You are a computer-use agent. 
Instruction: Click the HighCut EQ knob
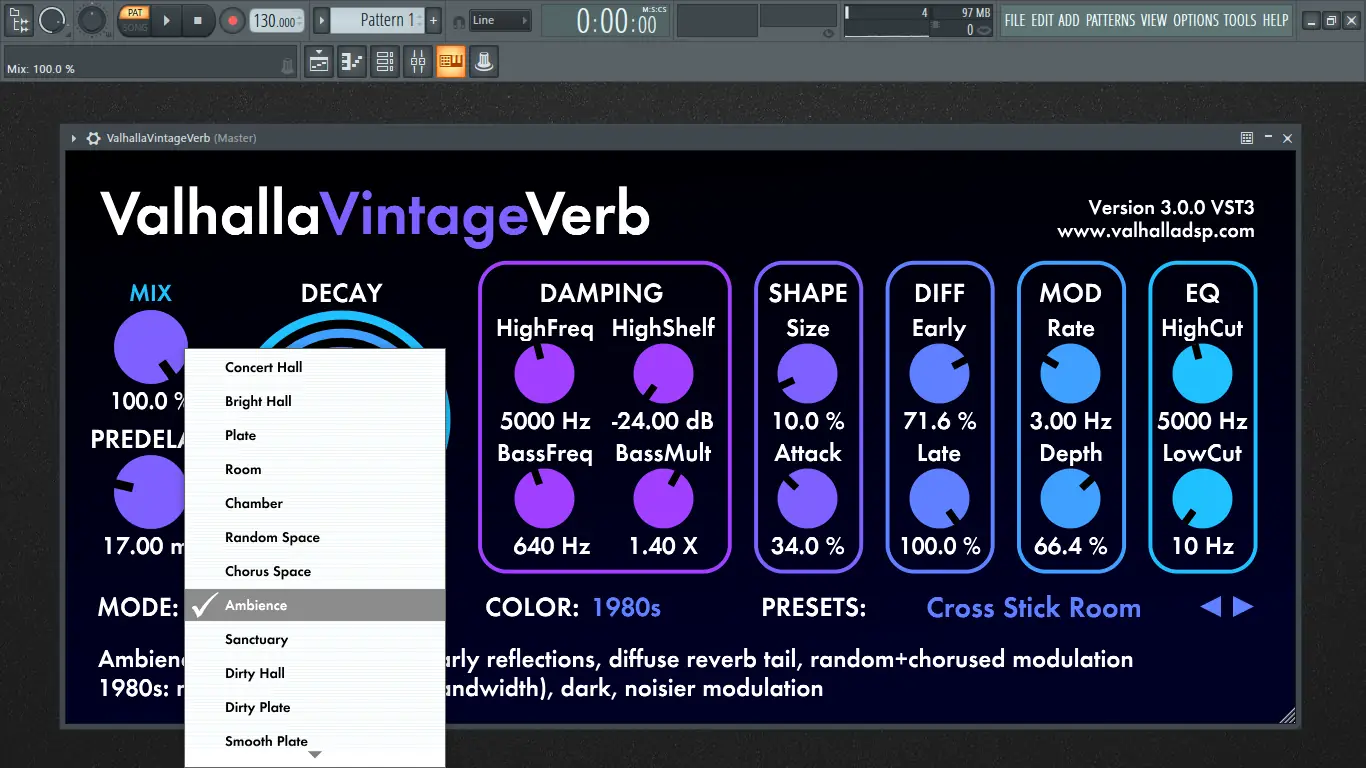coord(1202,375)
